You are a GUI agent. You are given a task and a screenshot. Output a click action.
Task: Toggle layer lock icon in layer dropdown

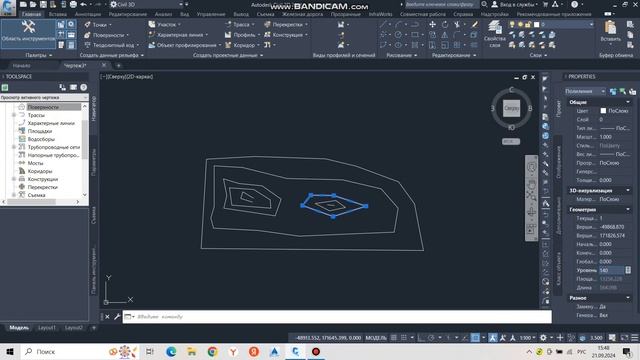tap(528, 24)
